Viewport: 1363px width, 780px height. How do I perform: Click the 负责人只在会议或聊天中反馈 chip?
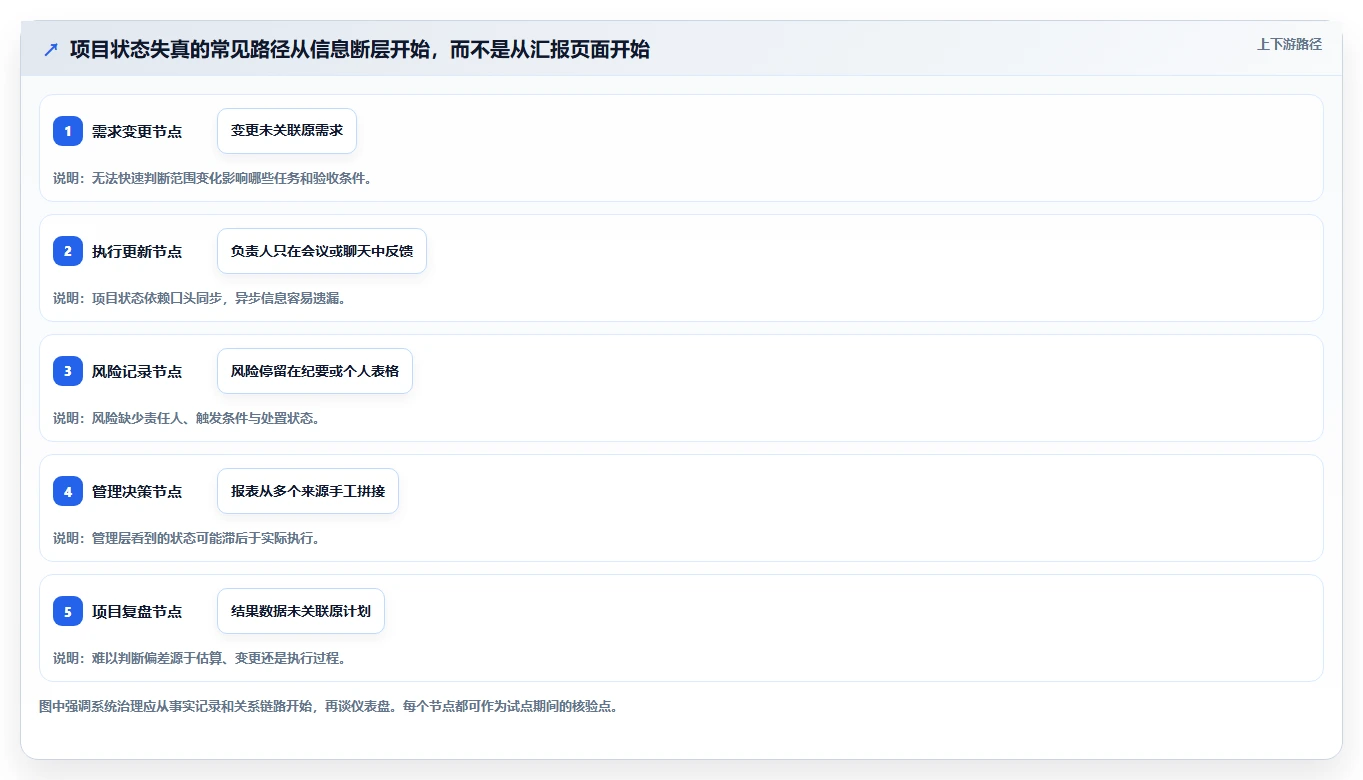[322, 251]
